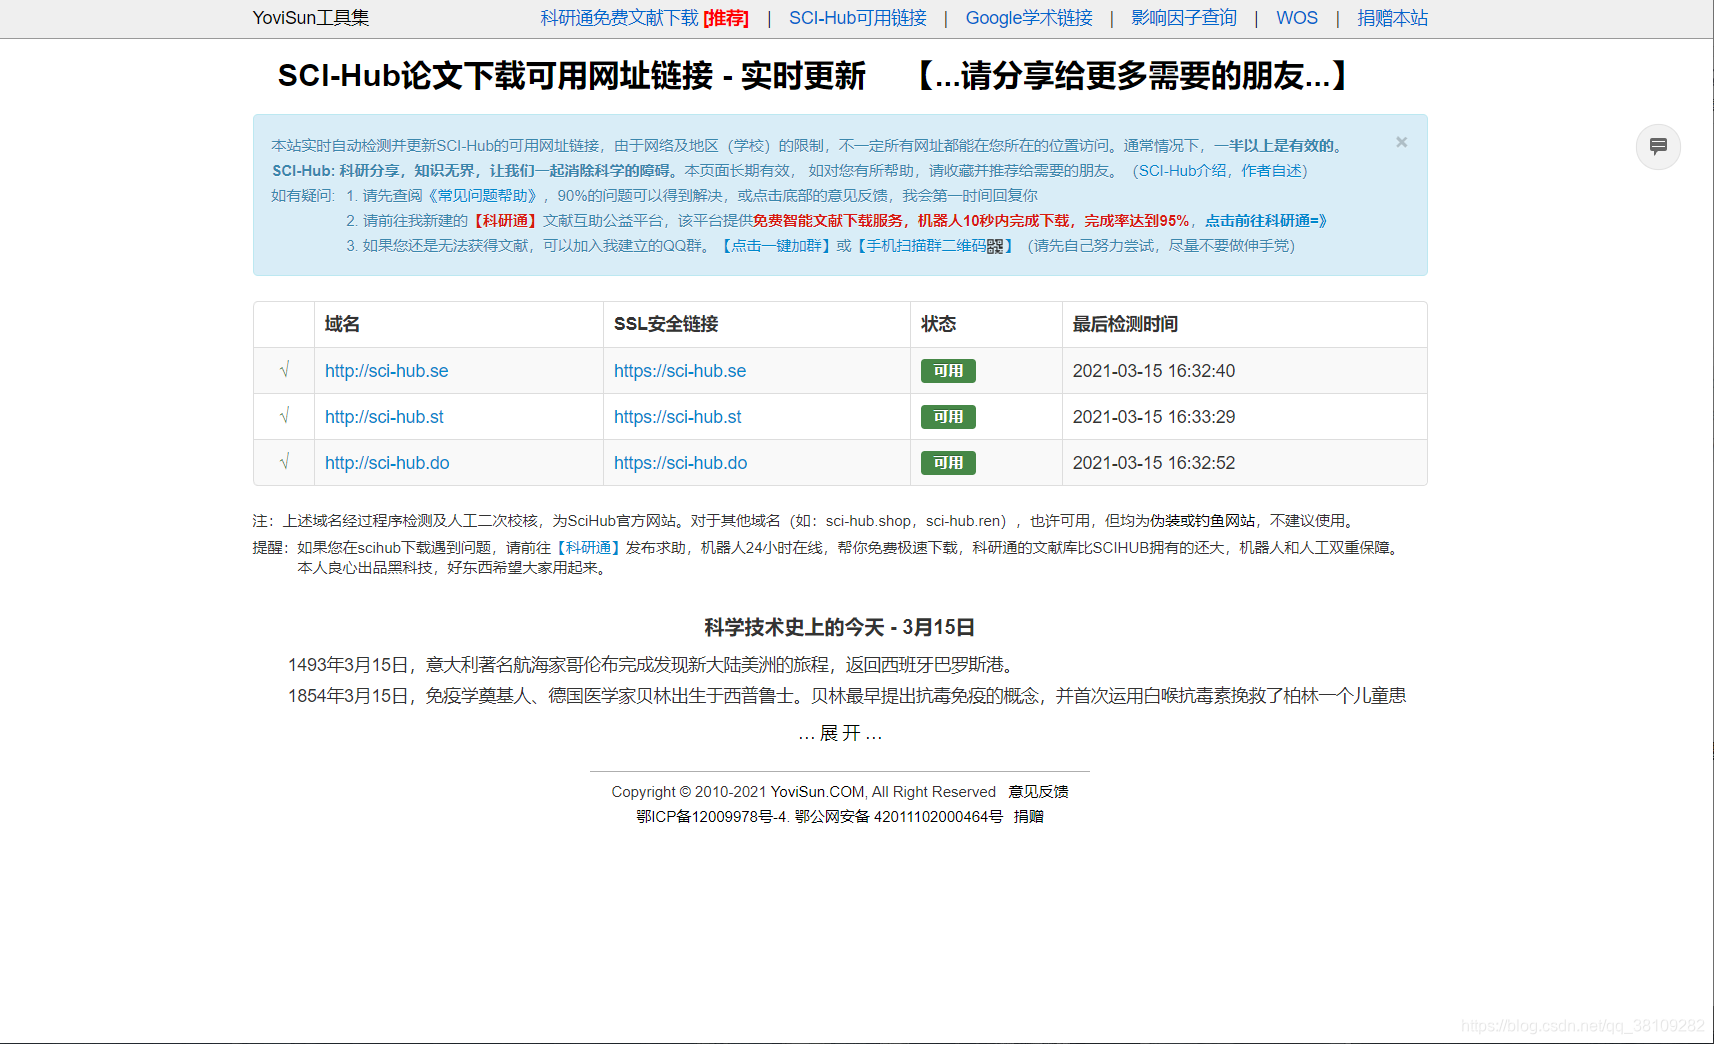Open the 科研通 link in the 提醒 note
The width and height of the screenshot is (1714, 1044).
click(588, 548)
